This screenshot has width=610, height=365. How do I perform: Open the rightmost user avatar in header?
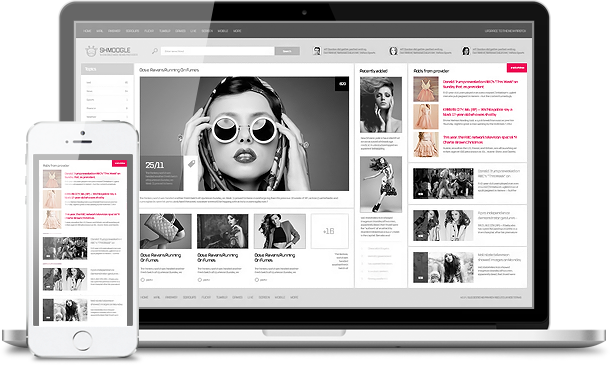(466, 51)
